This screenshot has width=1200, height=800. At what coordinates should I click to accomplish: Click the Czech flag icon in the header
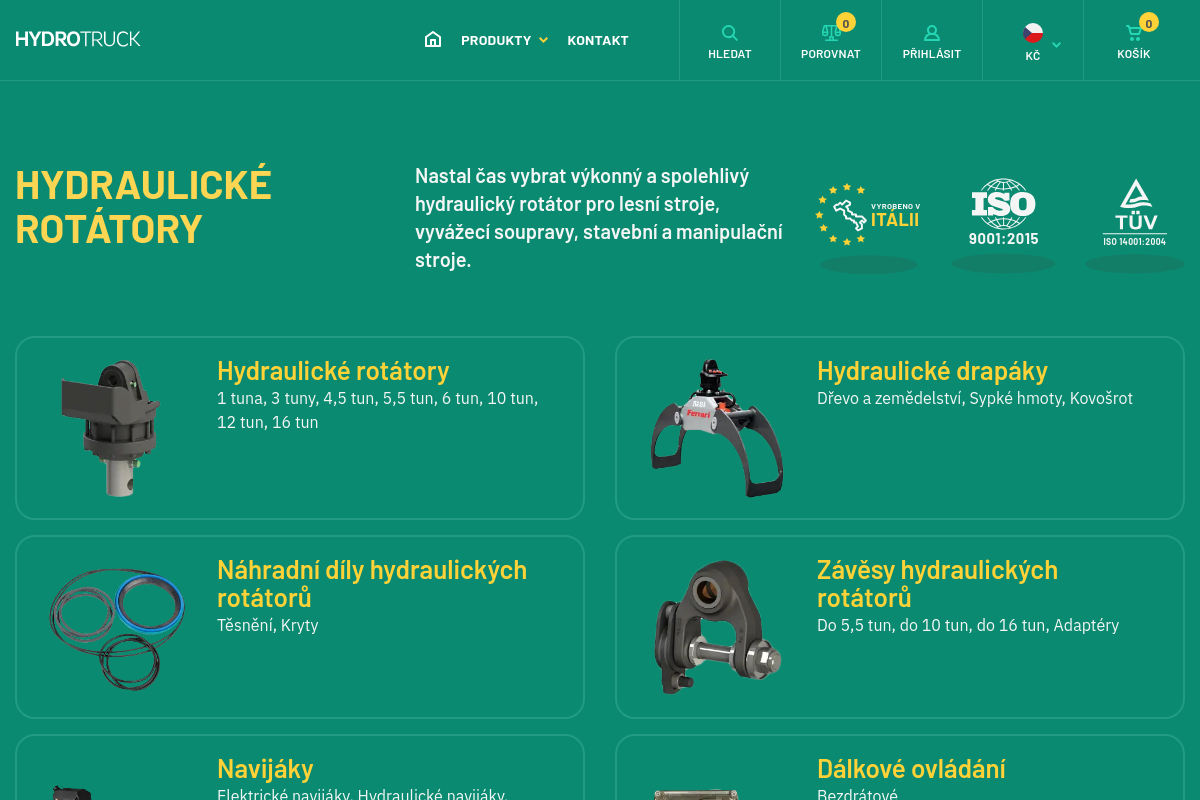pos(1033,33)
